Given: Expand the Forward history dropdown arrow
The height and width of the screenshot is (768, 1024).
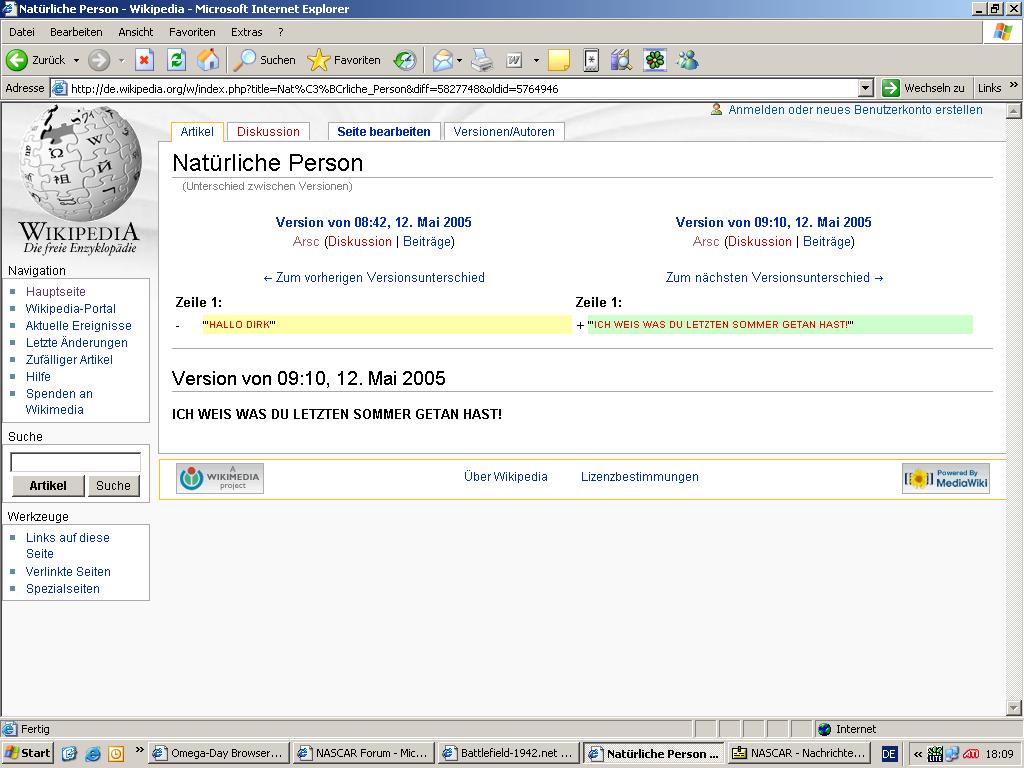Looking at the screenshot, I should pos(121,60).
